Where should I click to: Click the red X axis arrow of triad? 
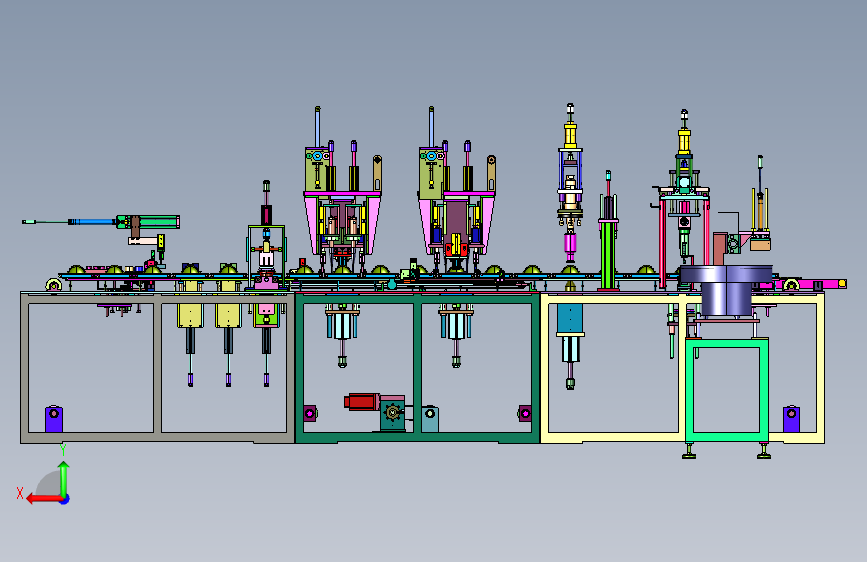(44, 499)
